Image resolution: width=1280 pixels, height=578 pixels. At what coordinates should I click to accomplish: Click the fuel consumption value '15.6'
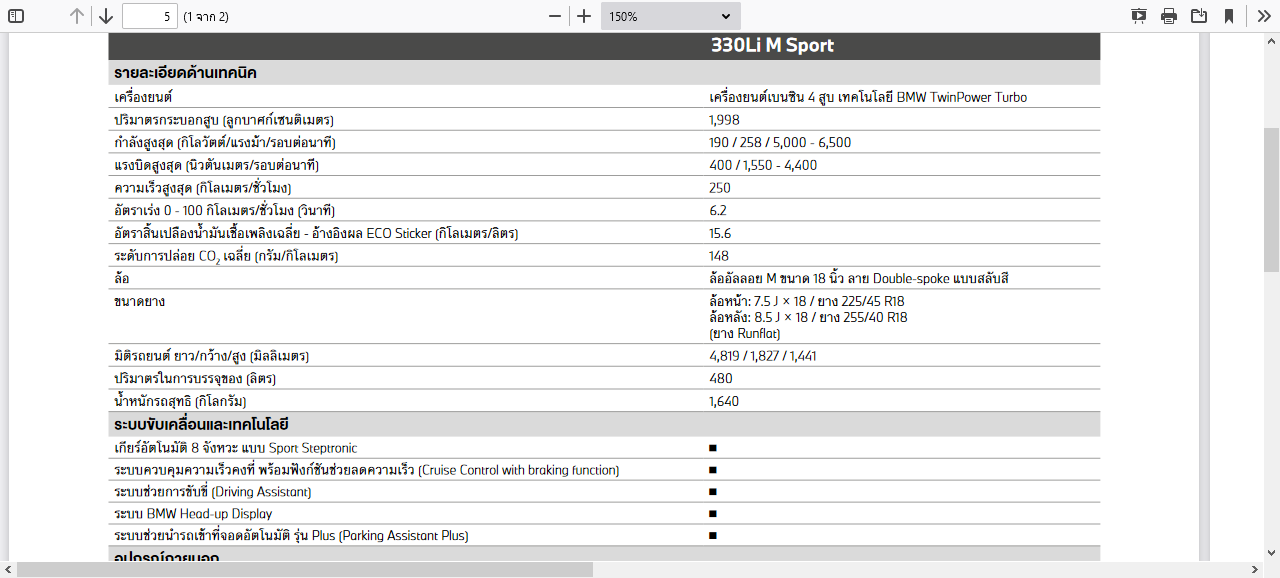[x=720, y=233]
